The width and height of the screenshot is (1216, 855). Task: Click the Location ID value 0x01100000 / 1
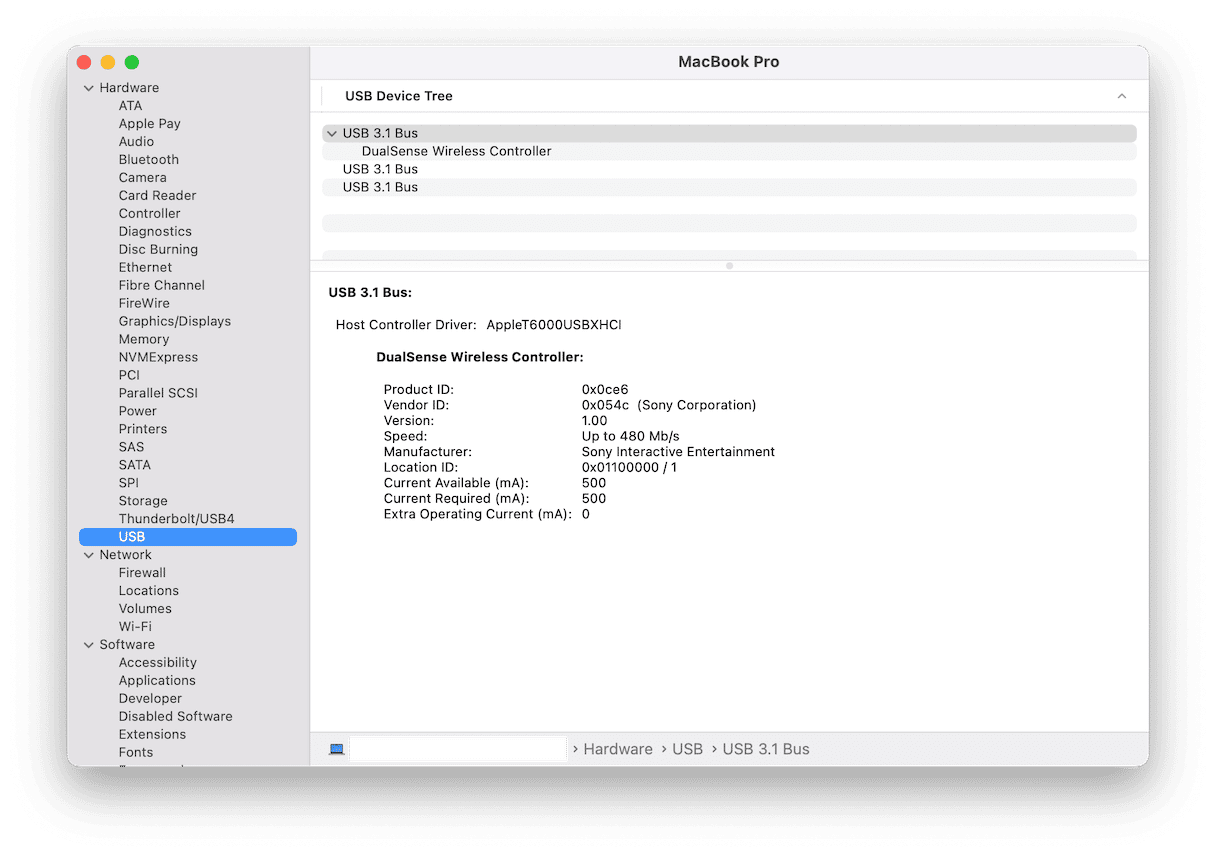(629, 468)
